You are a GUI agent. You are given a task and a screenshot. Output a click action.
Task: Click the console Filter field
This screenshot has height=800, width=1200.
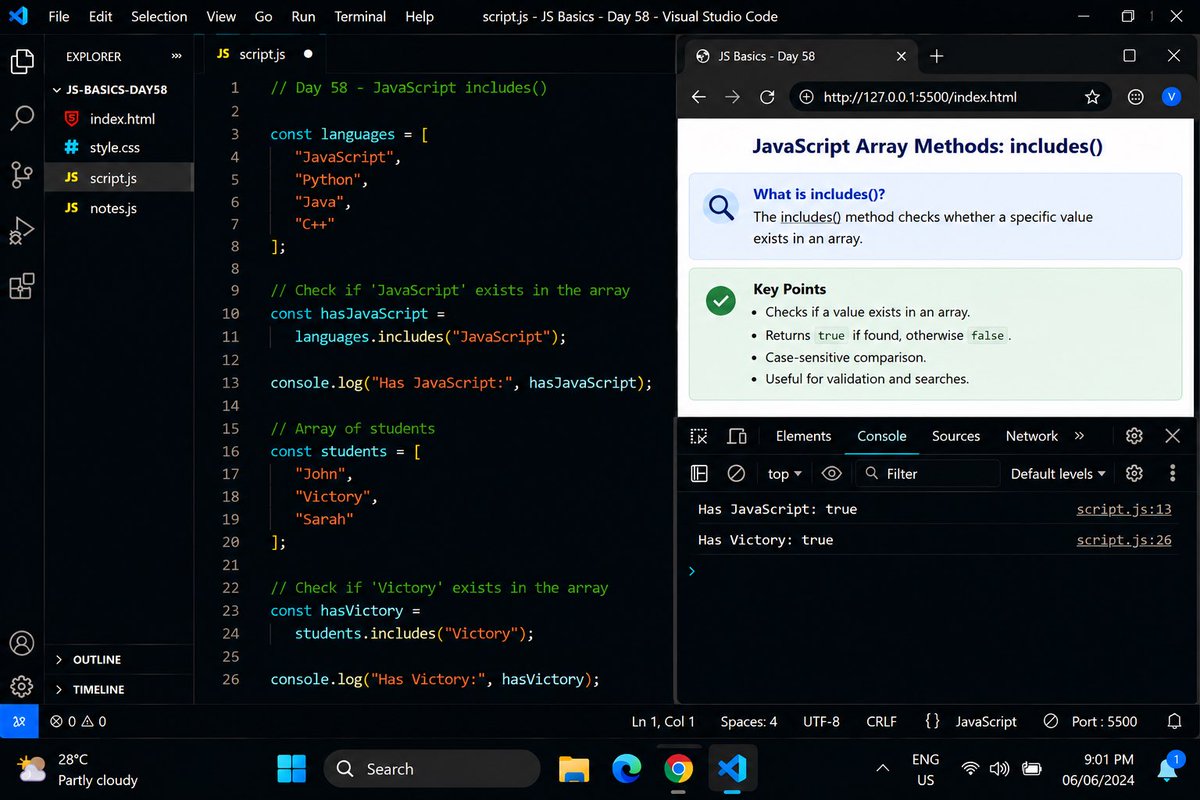tap(928, 474)
